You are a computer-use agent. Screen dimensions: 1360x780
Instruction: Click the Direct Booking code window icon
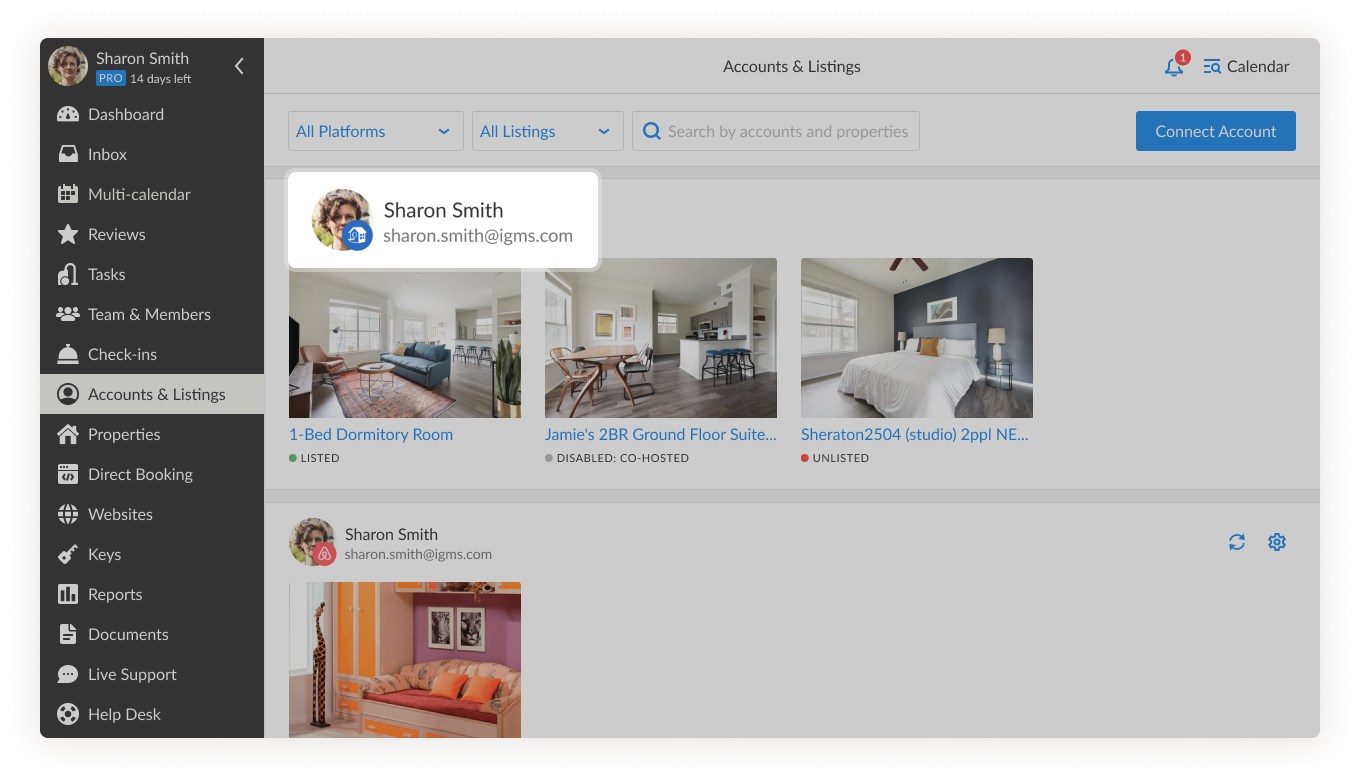[x=68, y=474]
